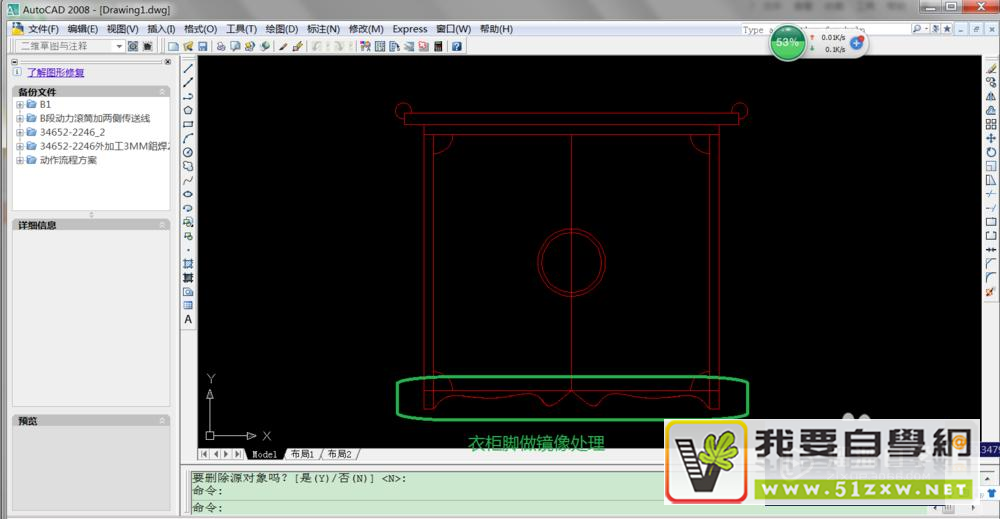This screenshot has width=1000, height=519.
Task: Select the Array tool
Action: (990, 124)
